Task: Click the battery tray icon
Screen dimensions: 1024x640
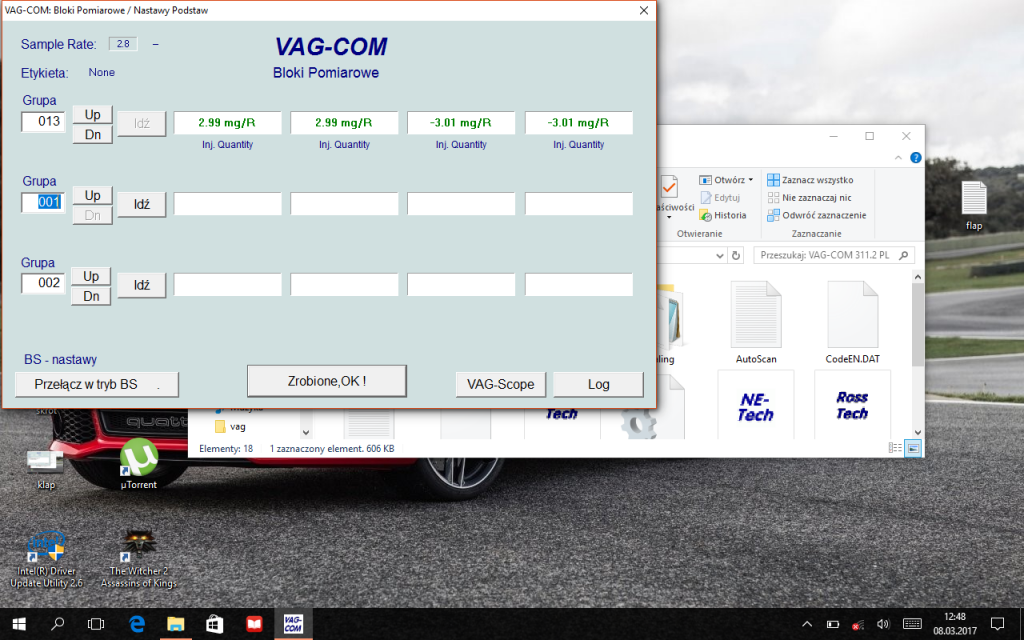Action: 833,624
